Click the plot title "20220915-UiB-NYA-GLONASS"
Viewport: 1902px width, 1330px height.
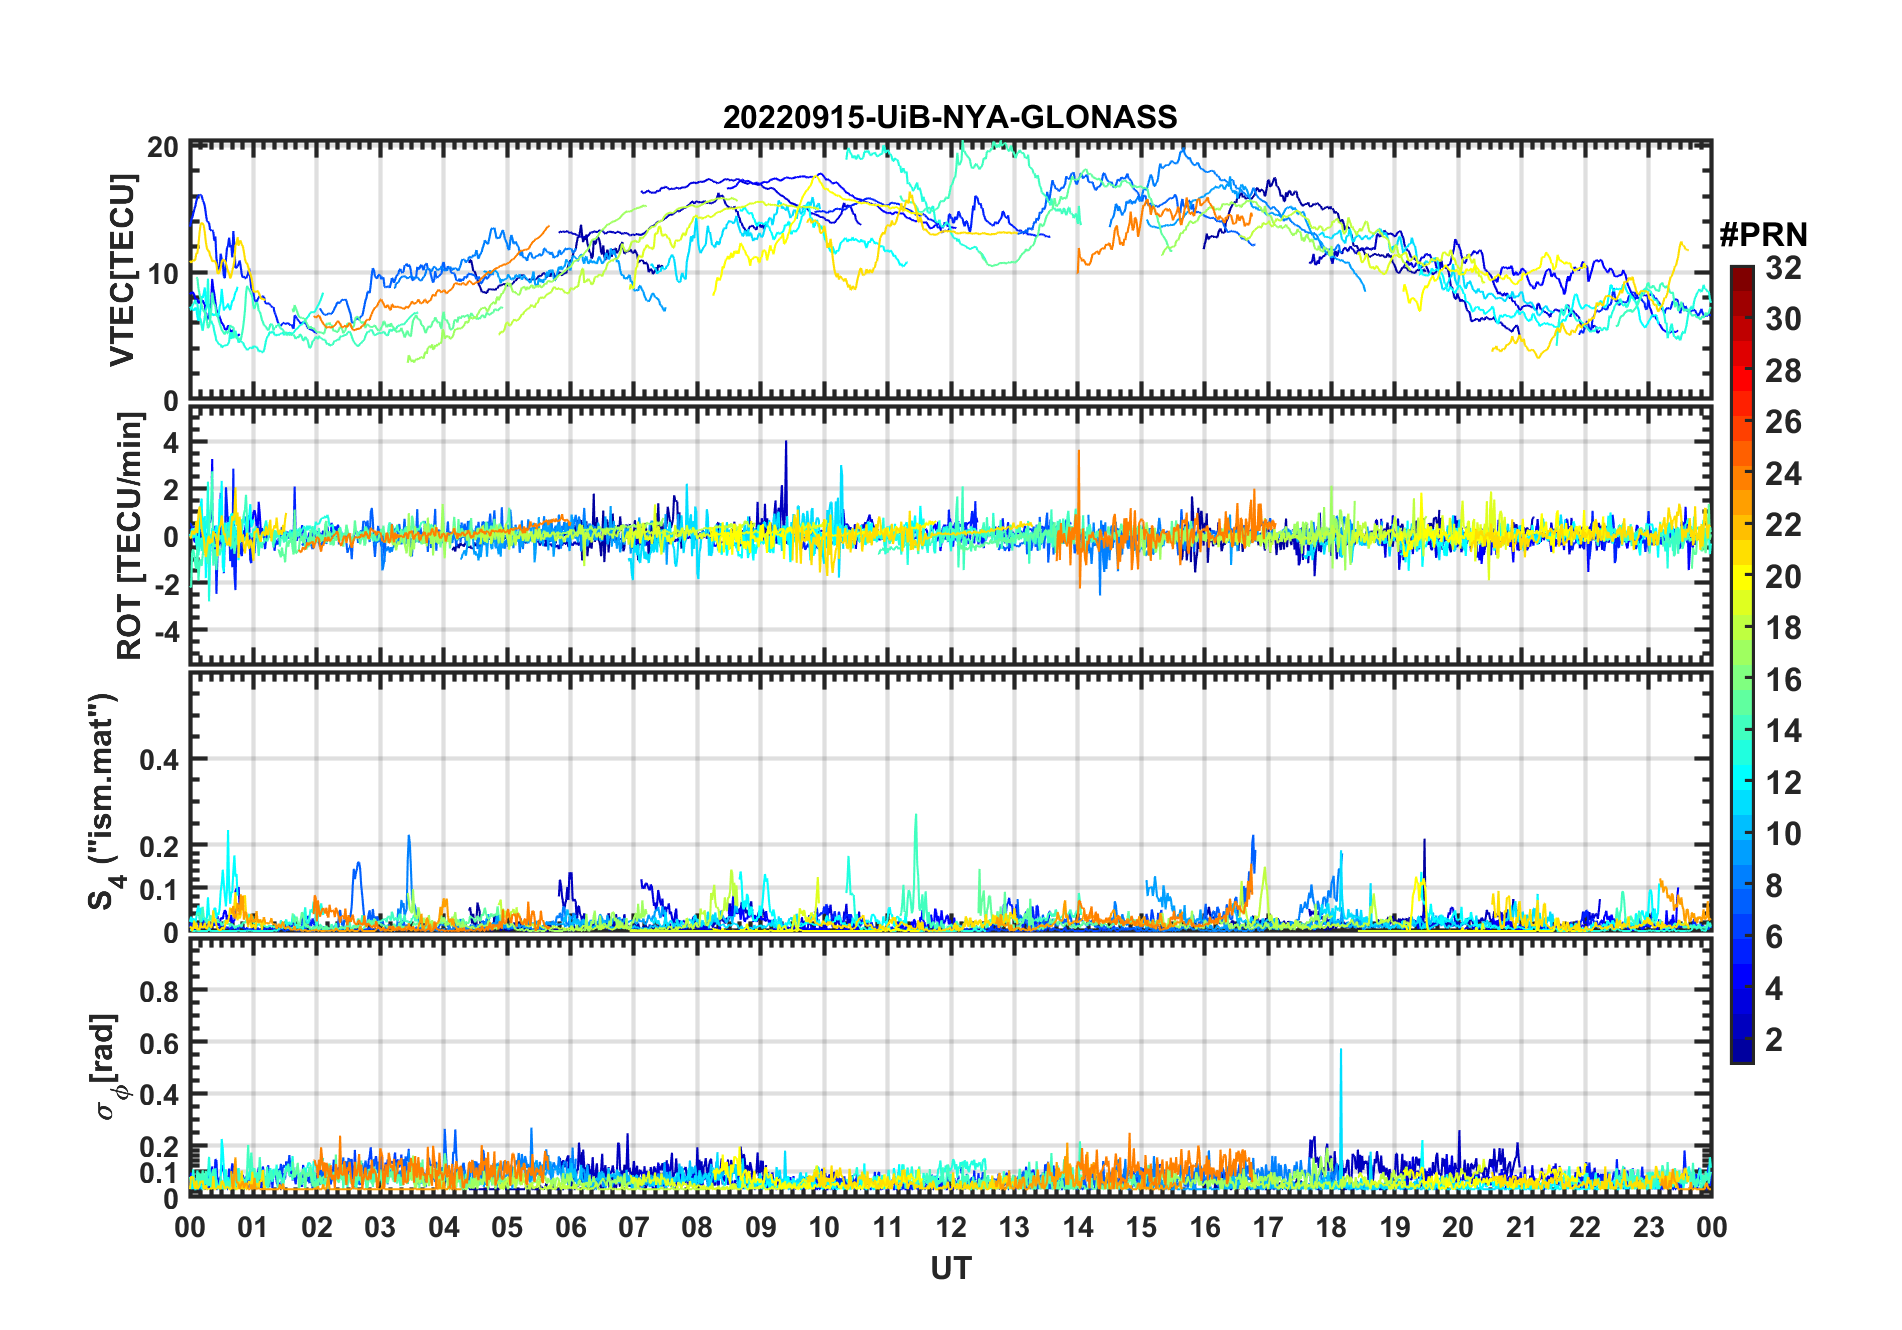[x=950, y=117]
